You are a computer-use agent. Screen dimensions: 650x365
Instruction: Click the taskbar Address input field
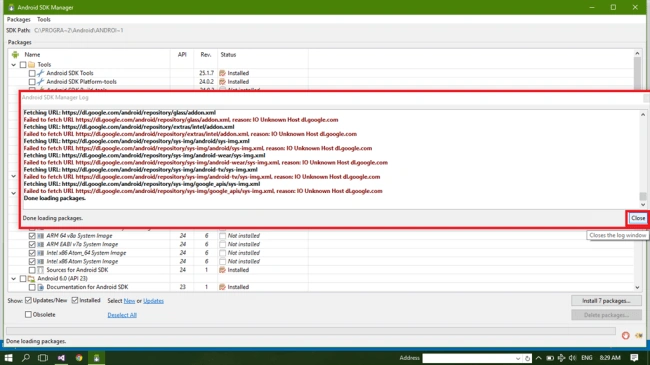[x=468, y=358]
